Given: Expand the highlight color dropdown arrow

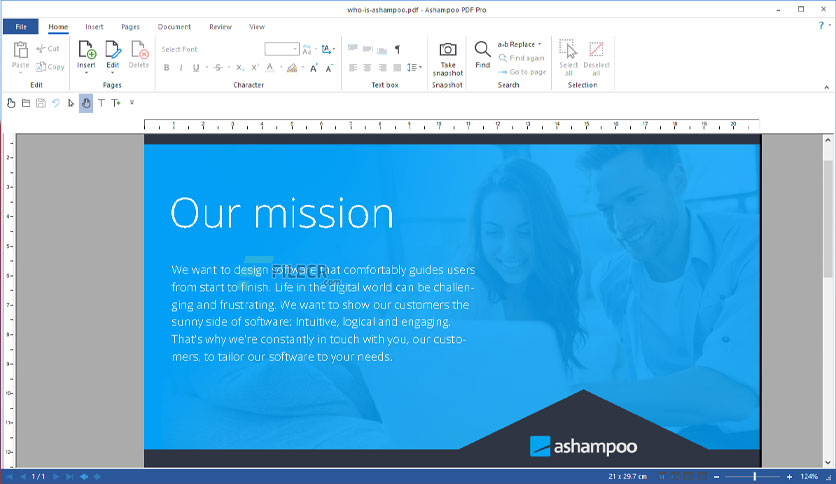Looking at the screenshot, I should (302, 68).
